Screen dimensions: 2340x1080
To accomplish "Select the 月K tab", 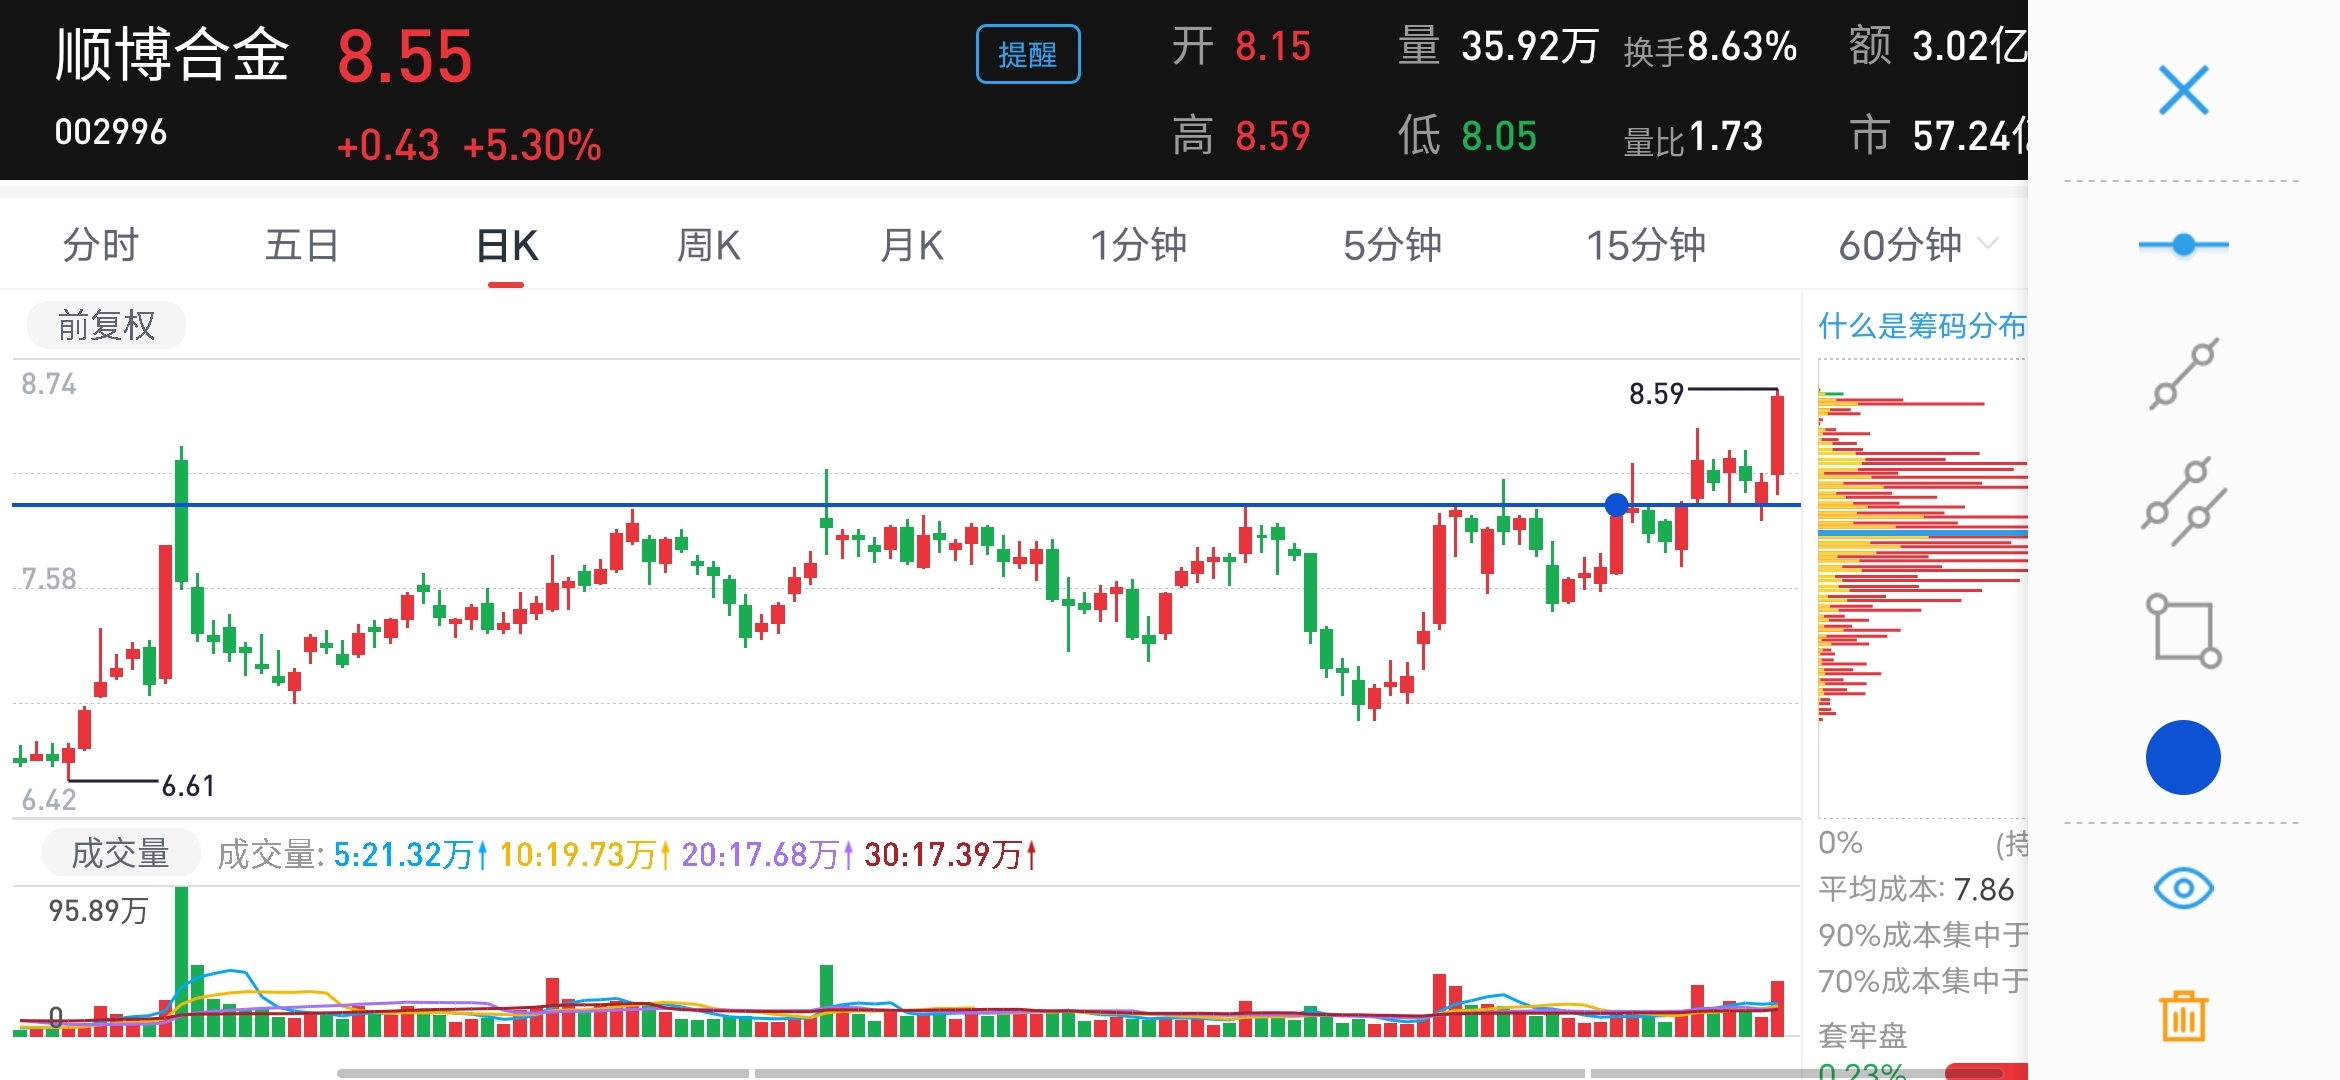I will (911, 245).
